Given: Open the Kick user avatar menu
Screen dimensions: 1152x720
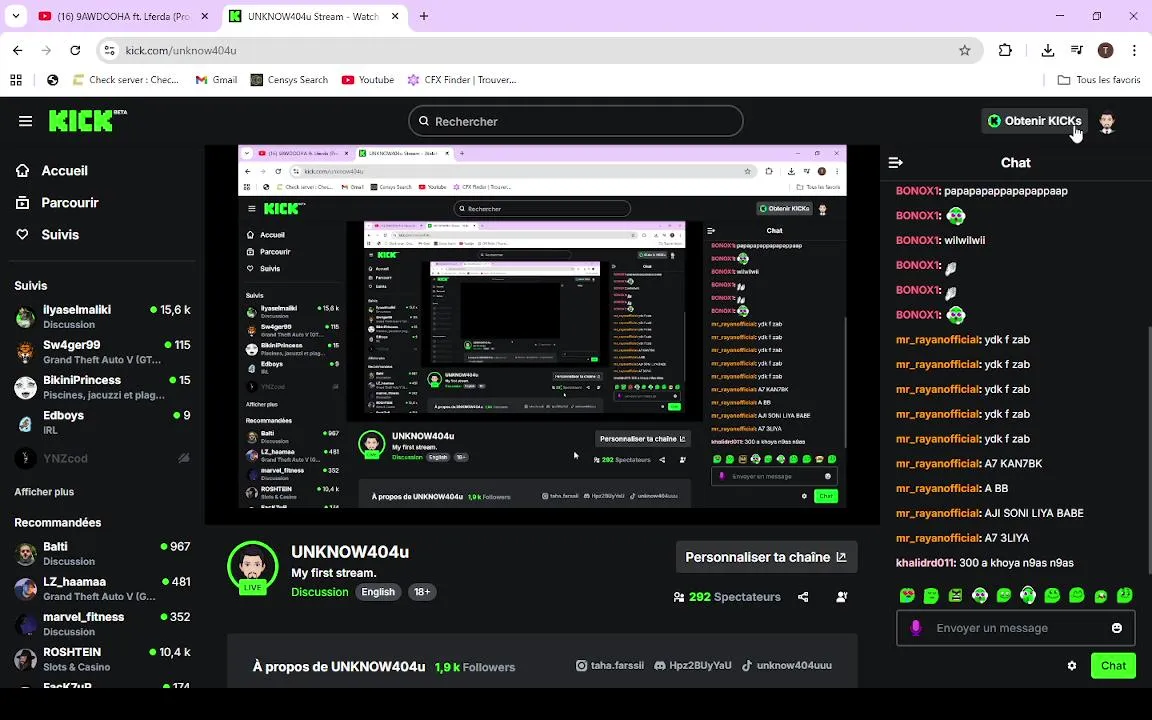Looking at the screenshot, I should coord(1107,121).
